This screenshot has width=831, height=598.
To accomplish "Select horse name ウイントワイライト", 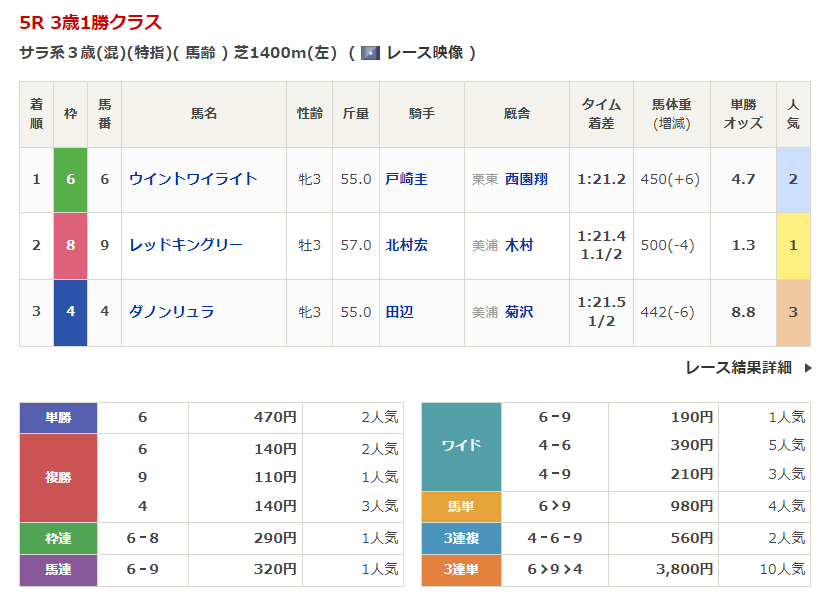I will click(193, 179).
